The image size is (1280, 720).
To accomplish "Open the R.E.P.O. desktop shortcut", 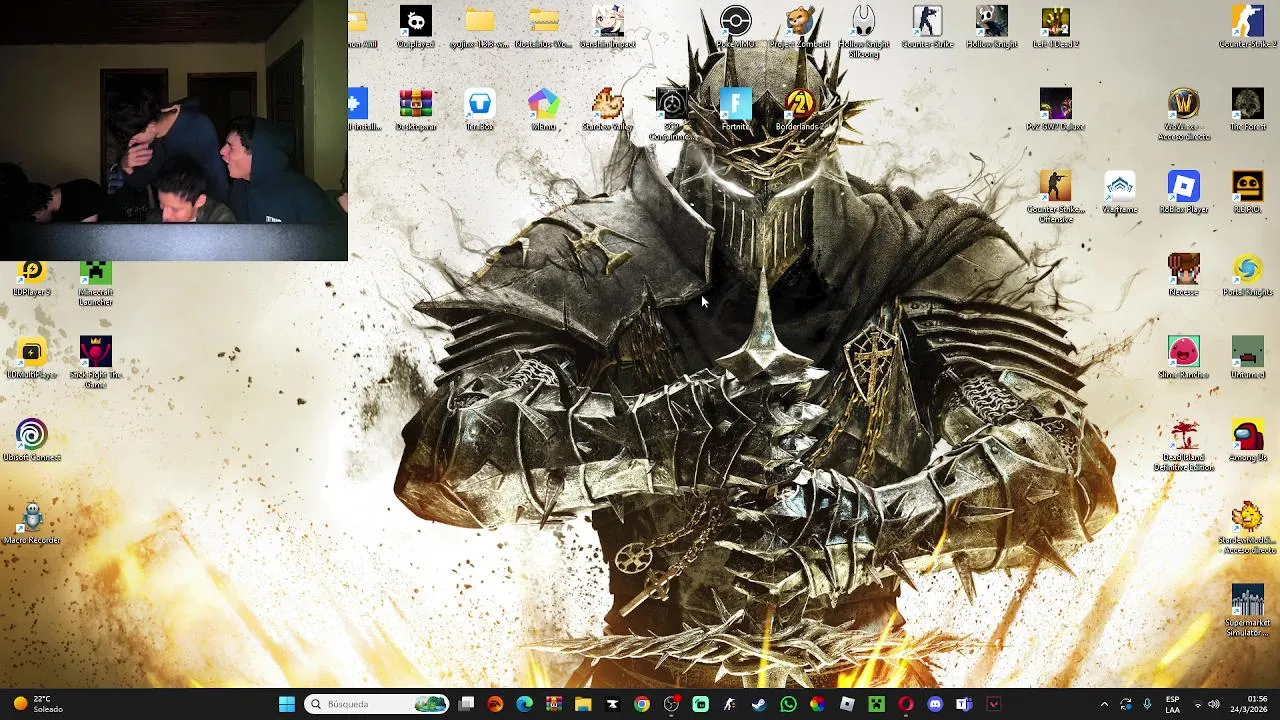I will point(1247,192).
